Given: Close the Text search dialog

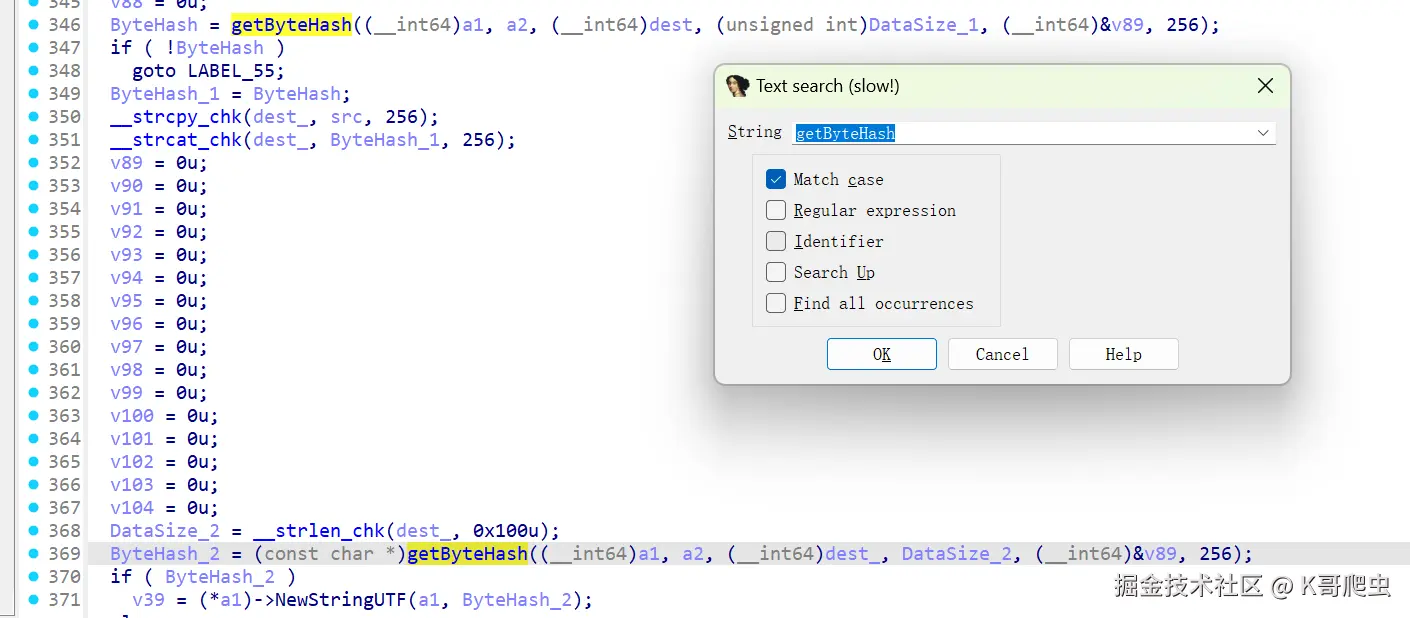Looking at the screenshot, I should [x=1265, y=86].
